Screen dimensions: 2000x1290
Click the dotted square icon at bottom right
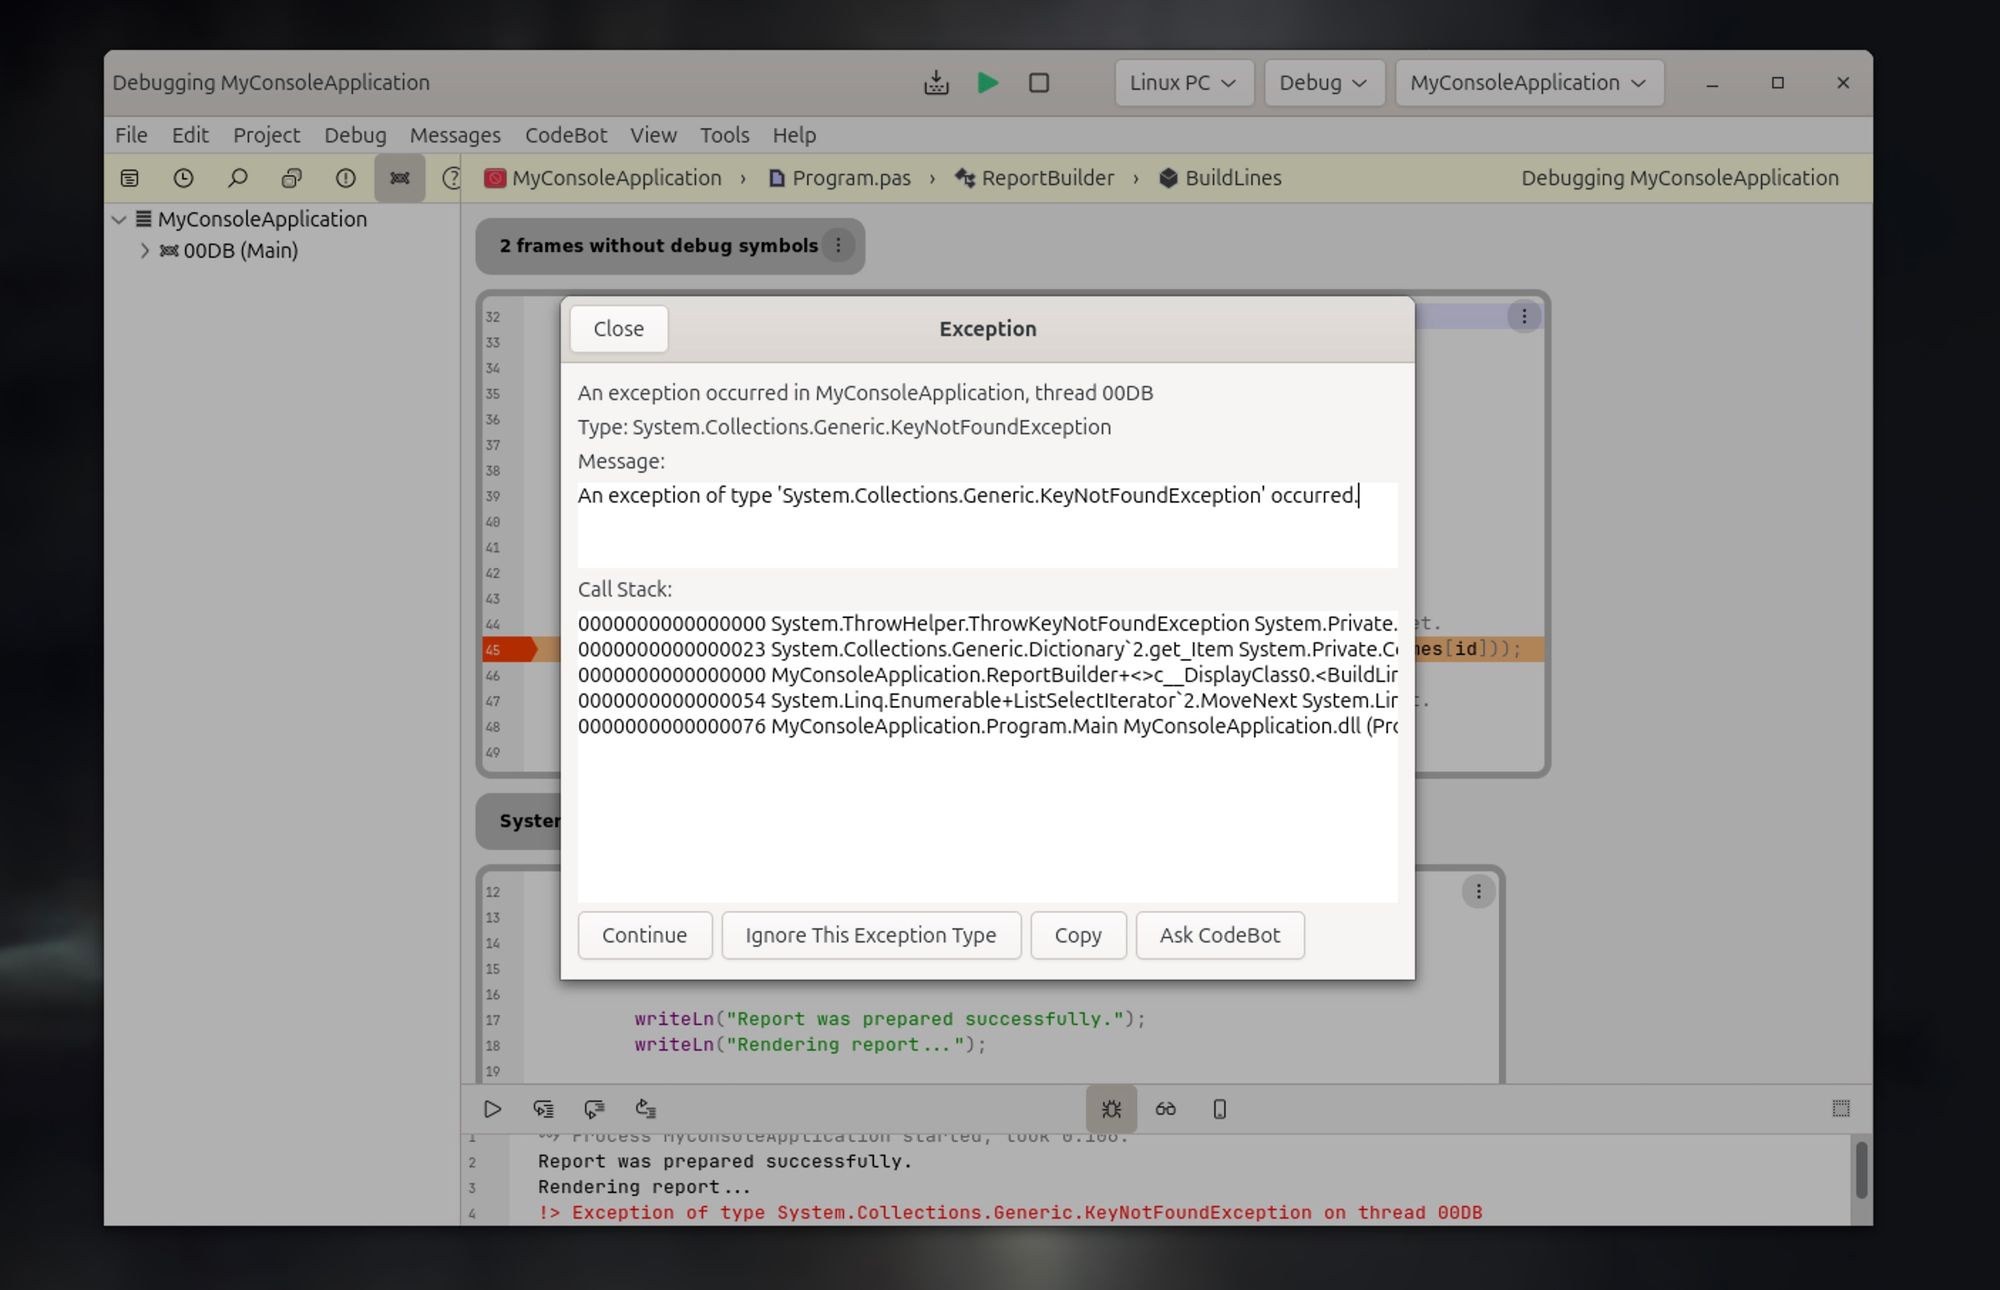(1841, 1108)
